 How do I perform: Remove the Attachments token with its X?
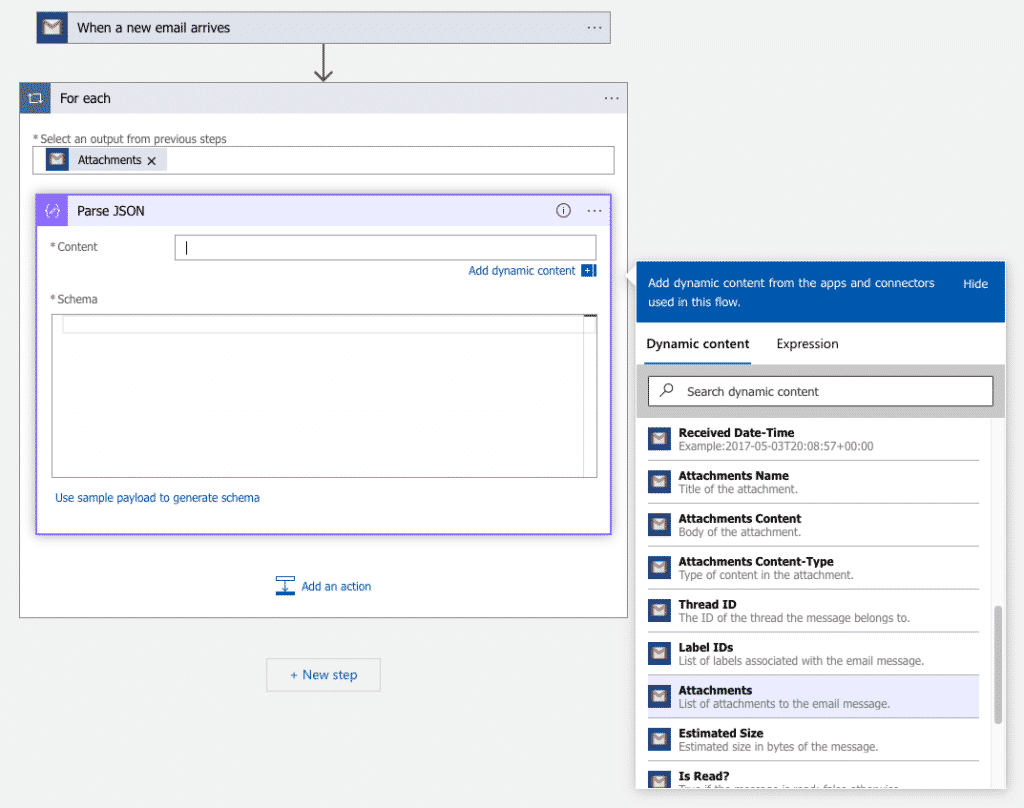[152, 161]
